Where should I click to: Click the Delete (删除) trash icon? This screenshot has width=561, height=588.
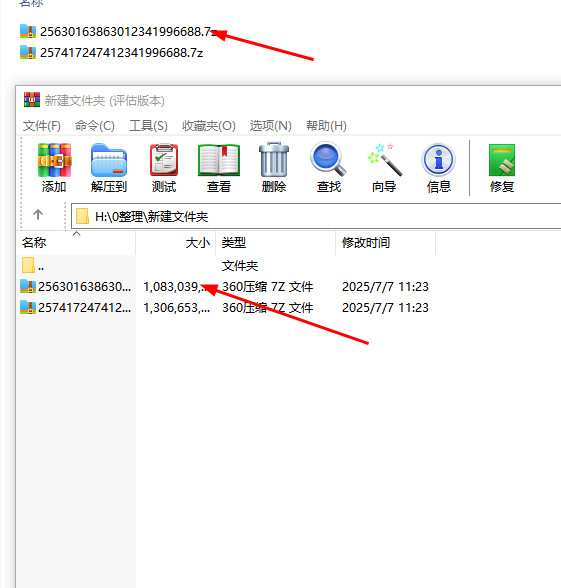274,167
